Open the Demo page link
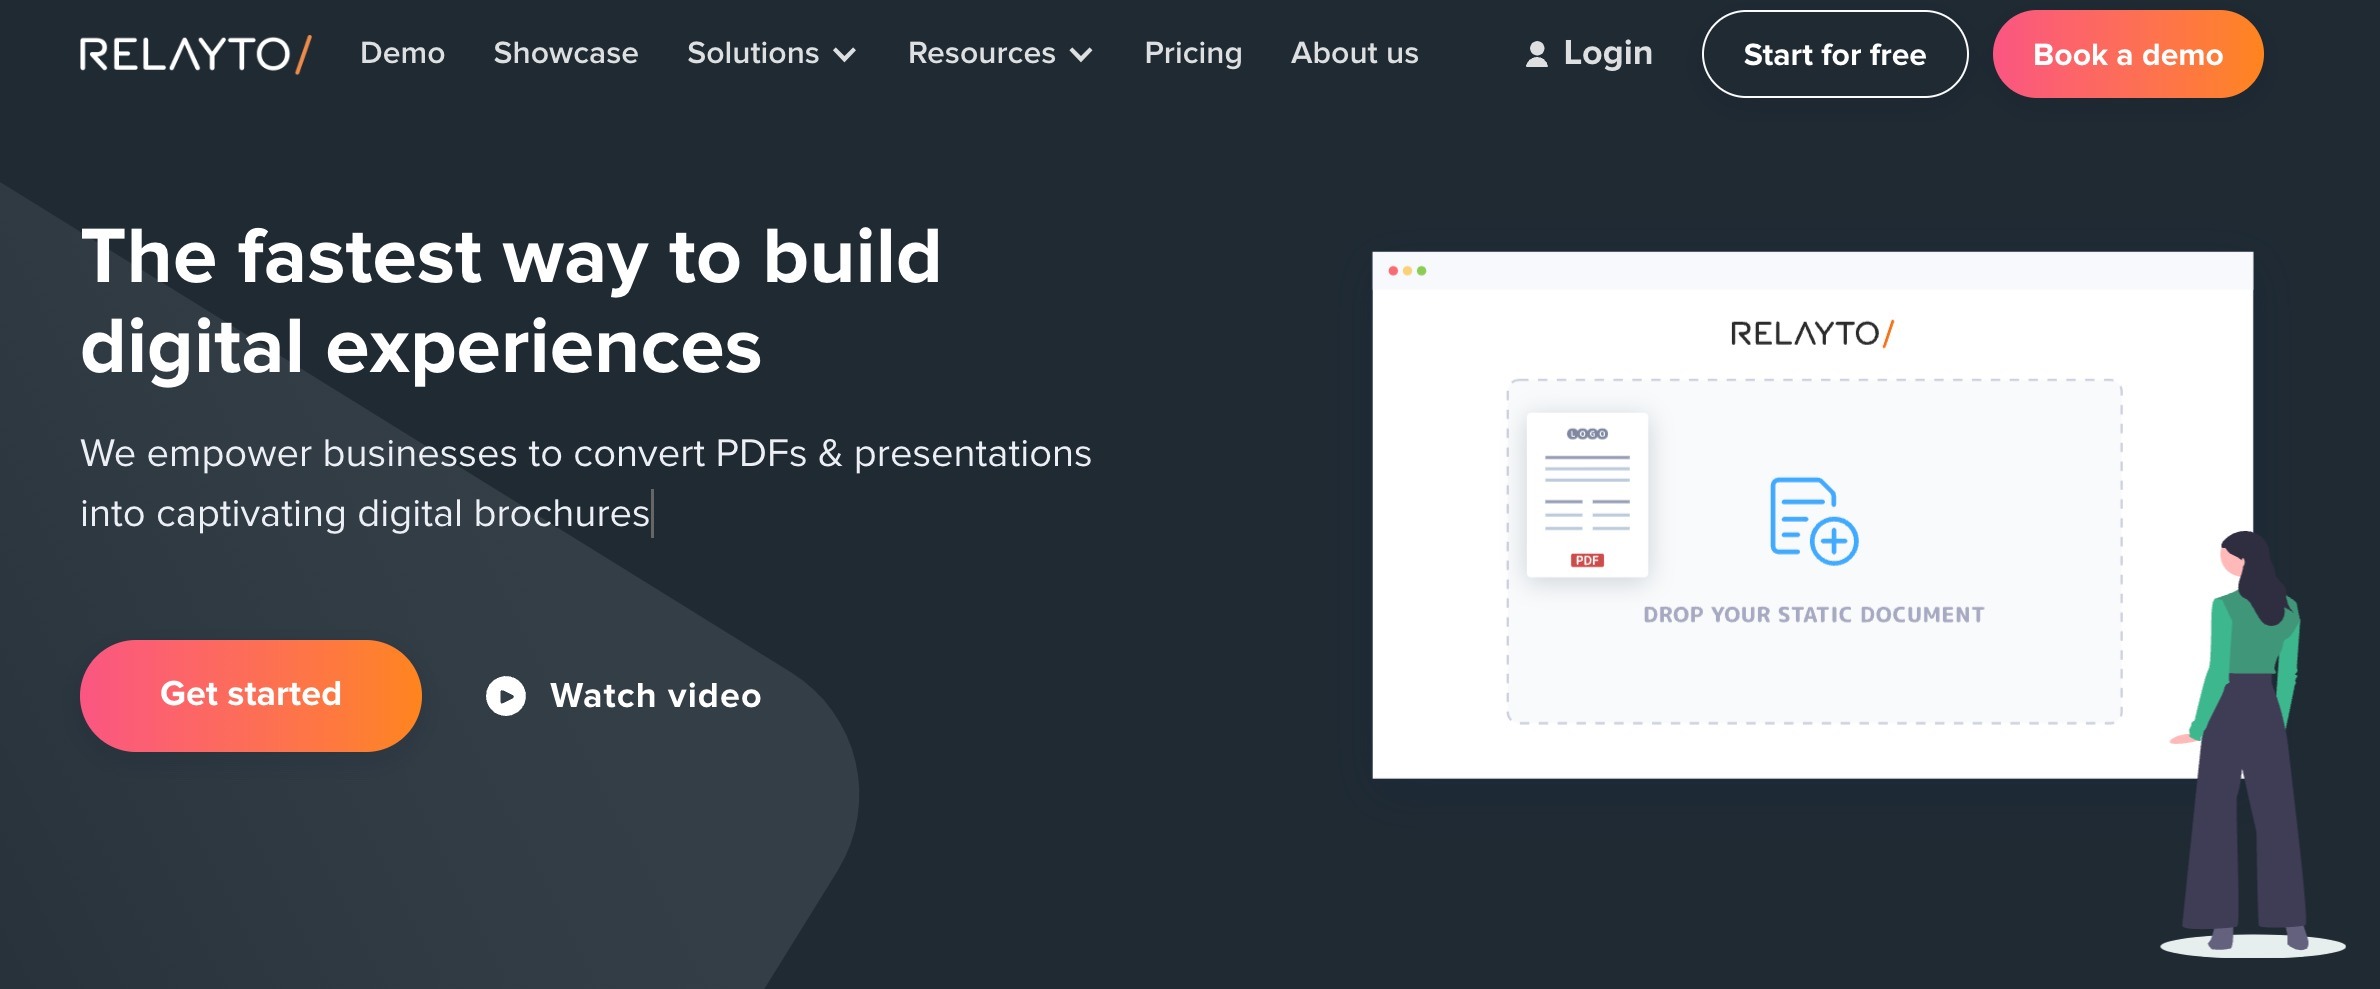The image size is (2380, 989). click(x=402, y=53)
